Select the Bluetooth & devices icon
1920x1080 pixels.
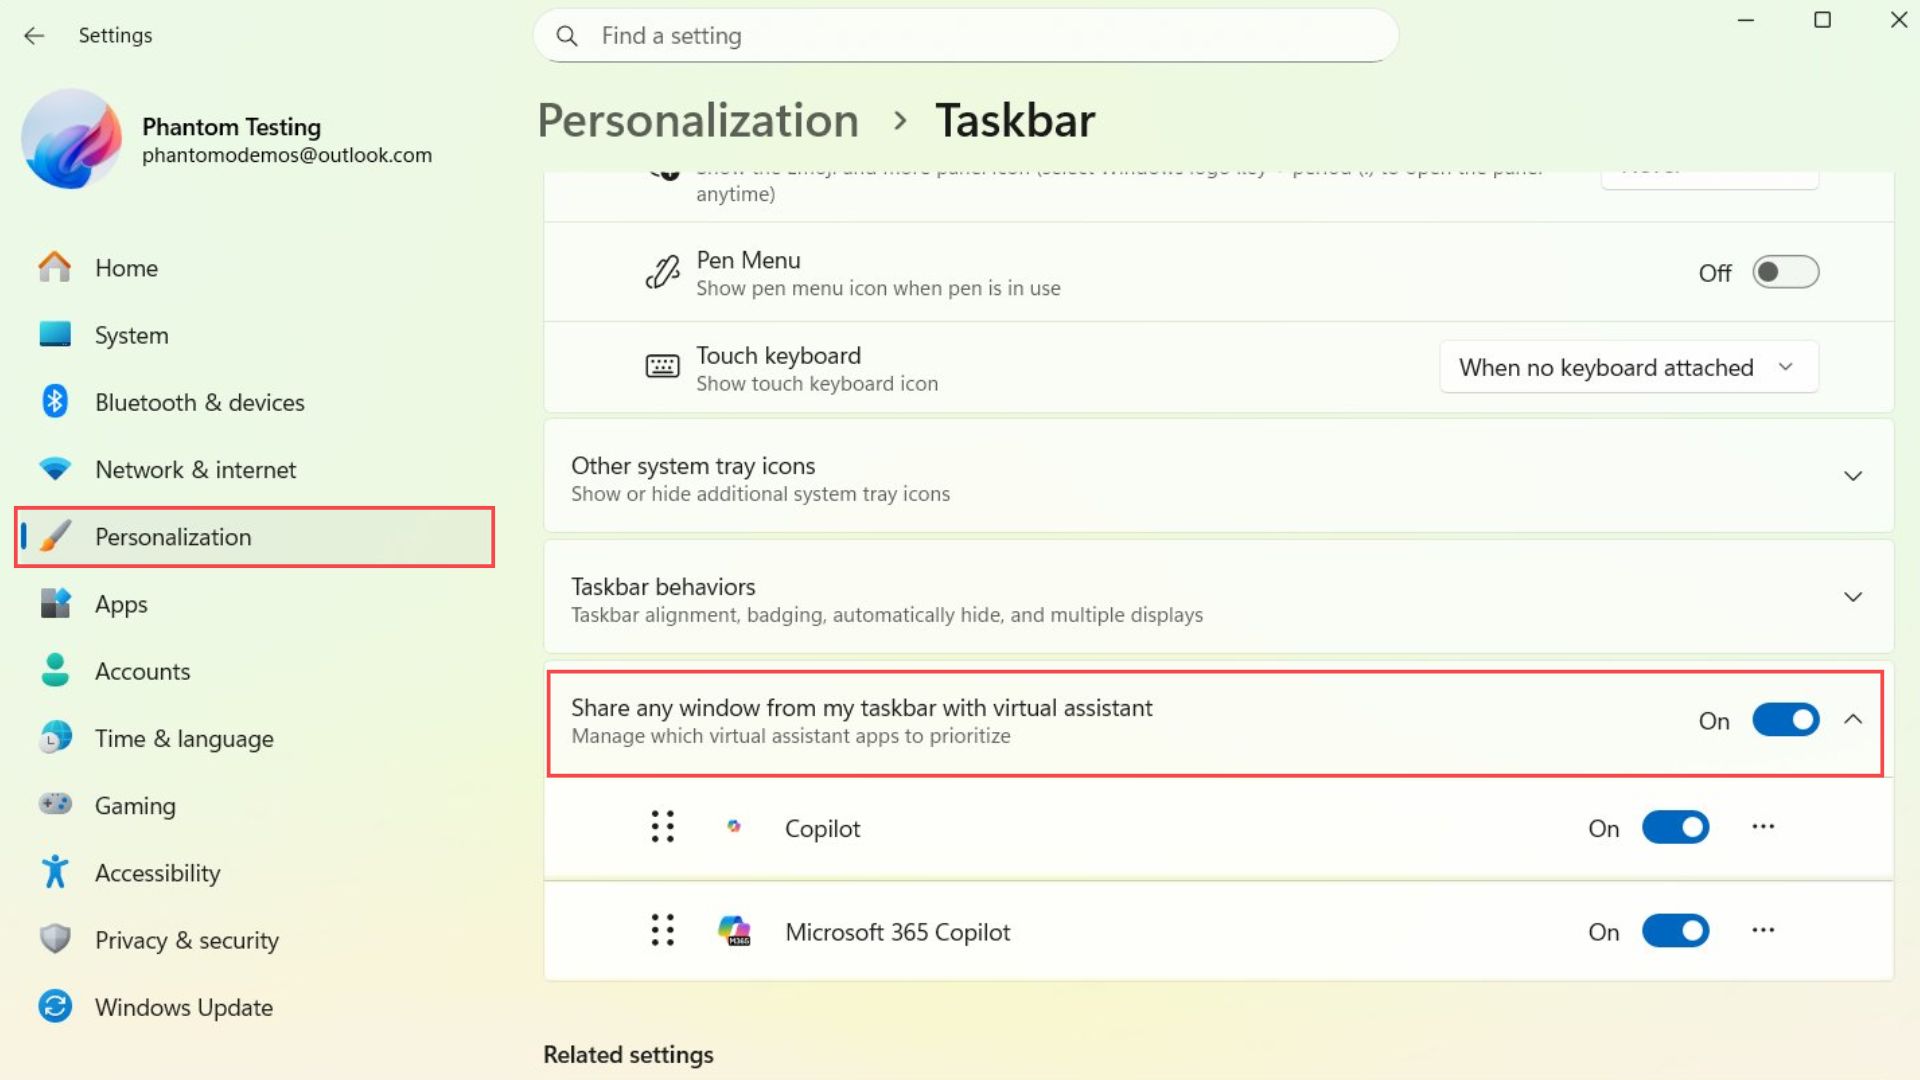coord(55,401)
